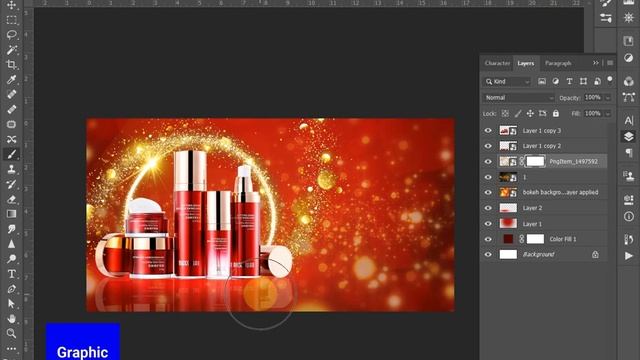Hide the bokeh background layer

click(488, 193)
